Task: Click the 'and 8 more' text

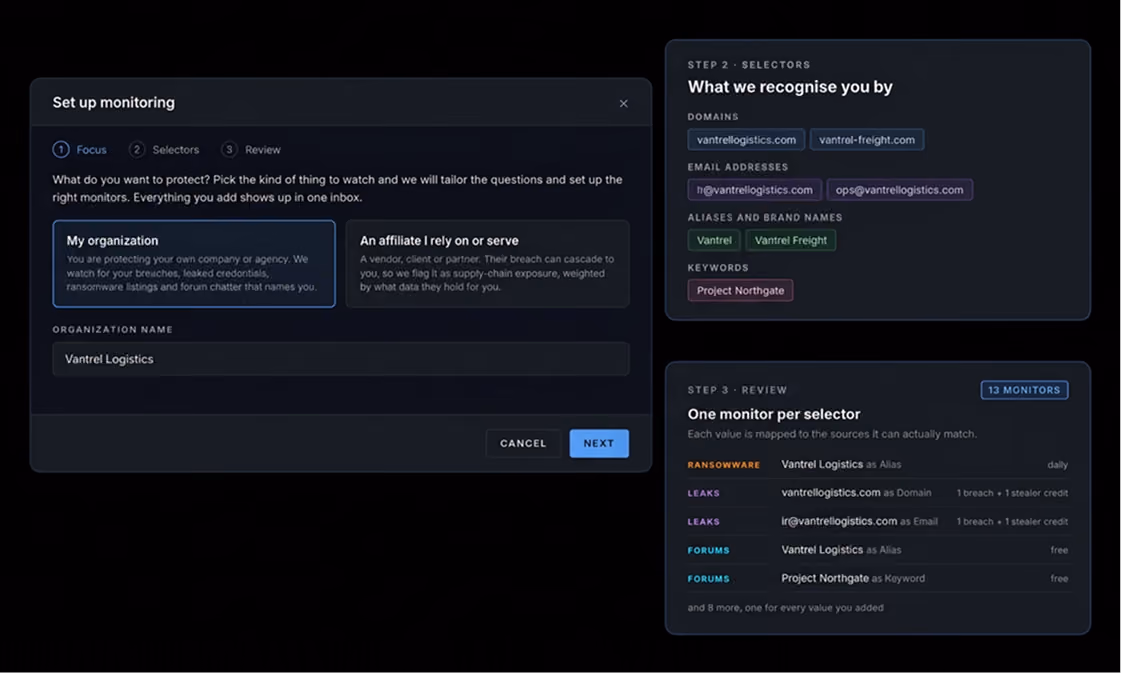Action: pyautogui.click(x=786, y=608)
